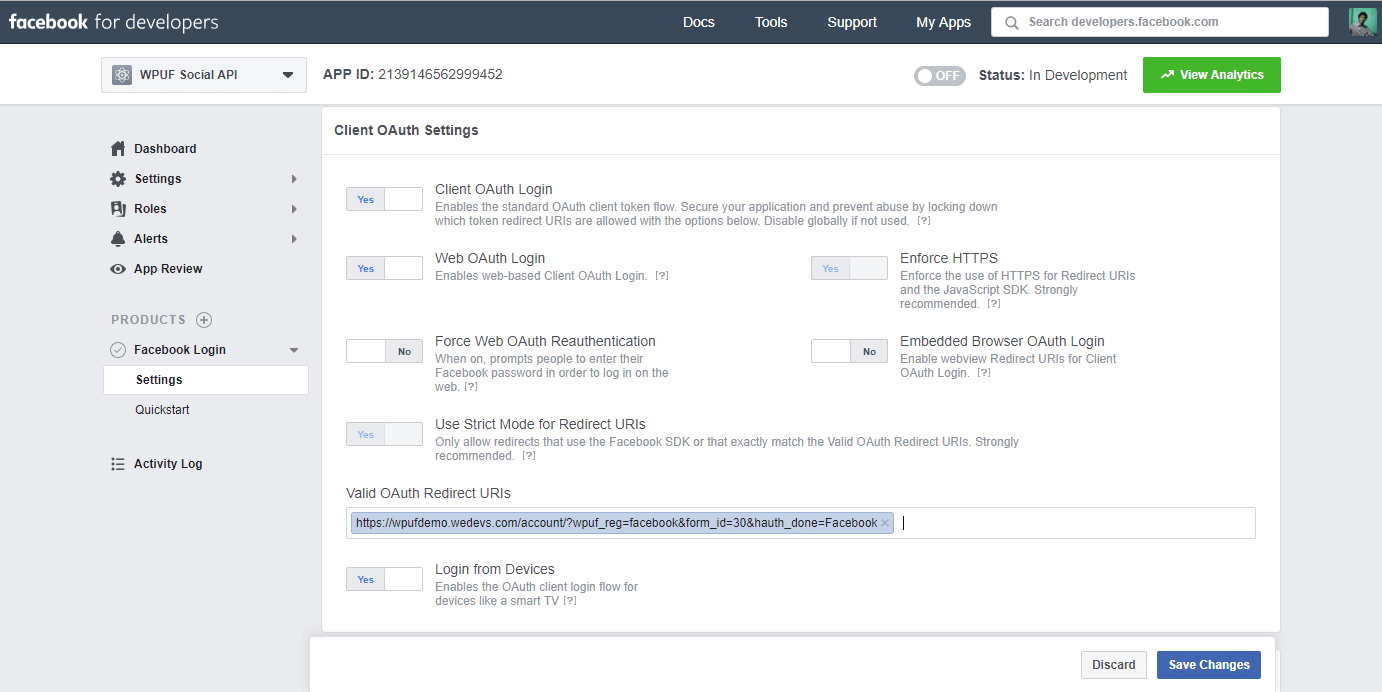Open help for Force Web OAuth Reauthentication
This screenshot has height=692, width=1382.
pos(471,387)
